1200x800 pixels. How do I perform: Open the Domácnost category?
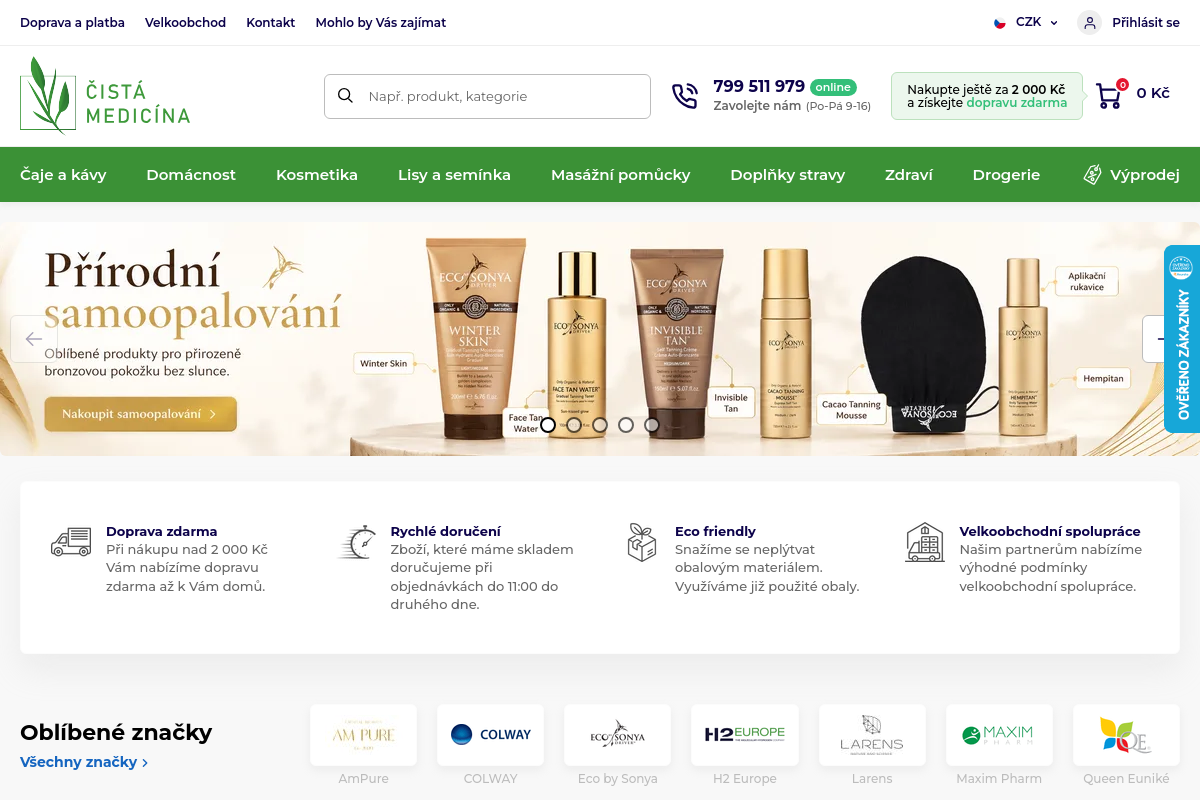pos(191,175)
